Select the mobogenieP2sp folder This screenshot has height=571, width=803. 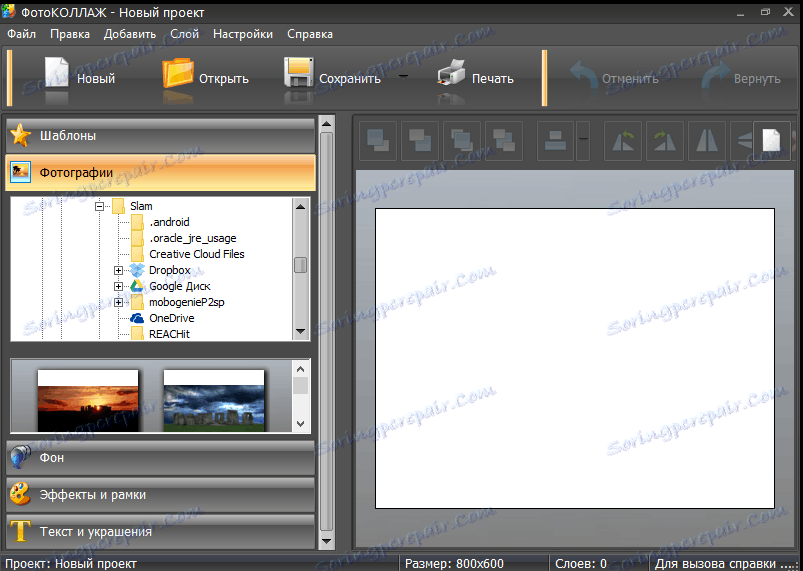point(186,302)
